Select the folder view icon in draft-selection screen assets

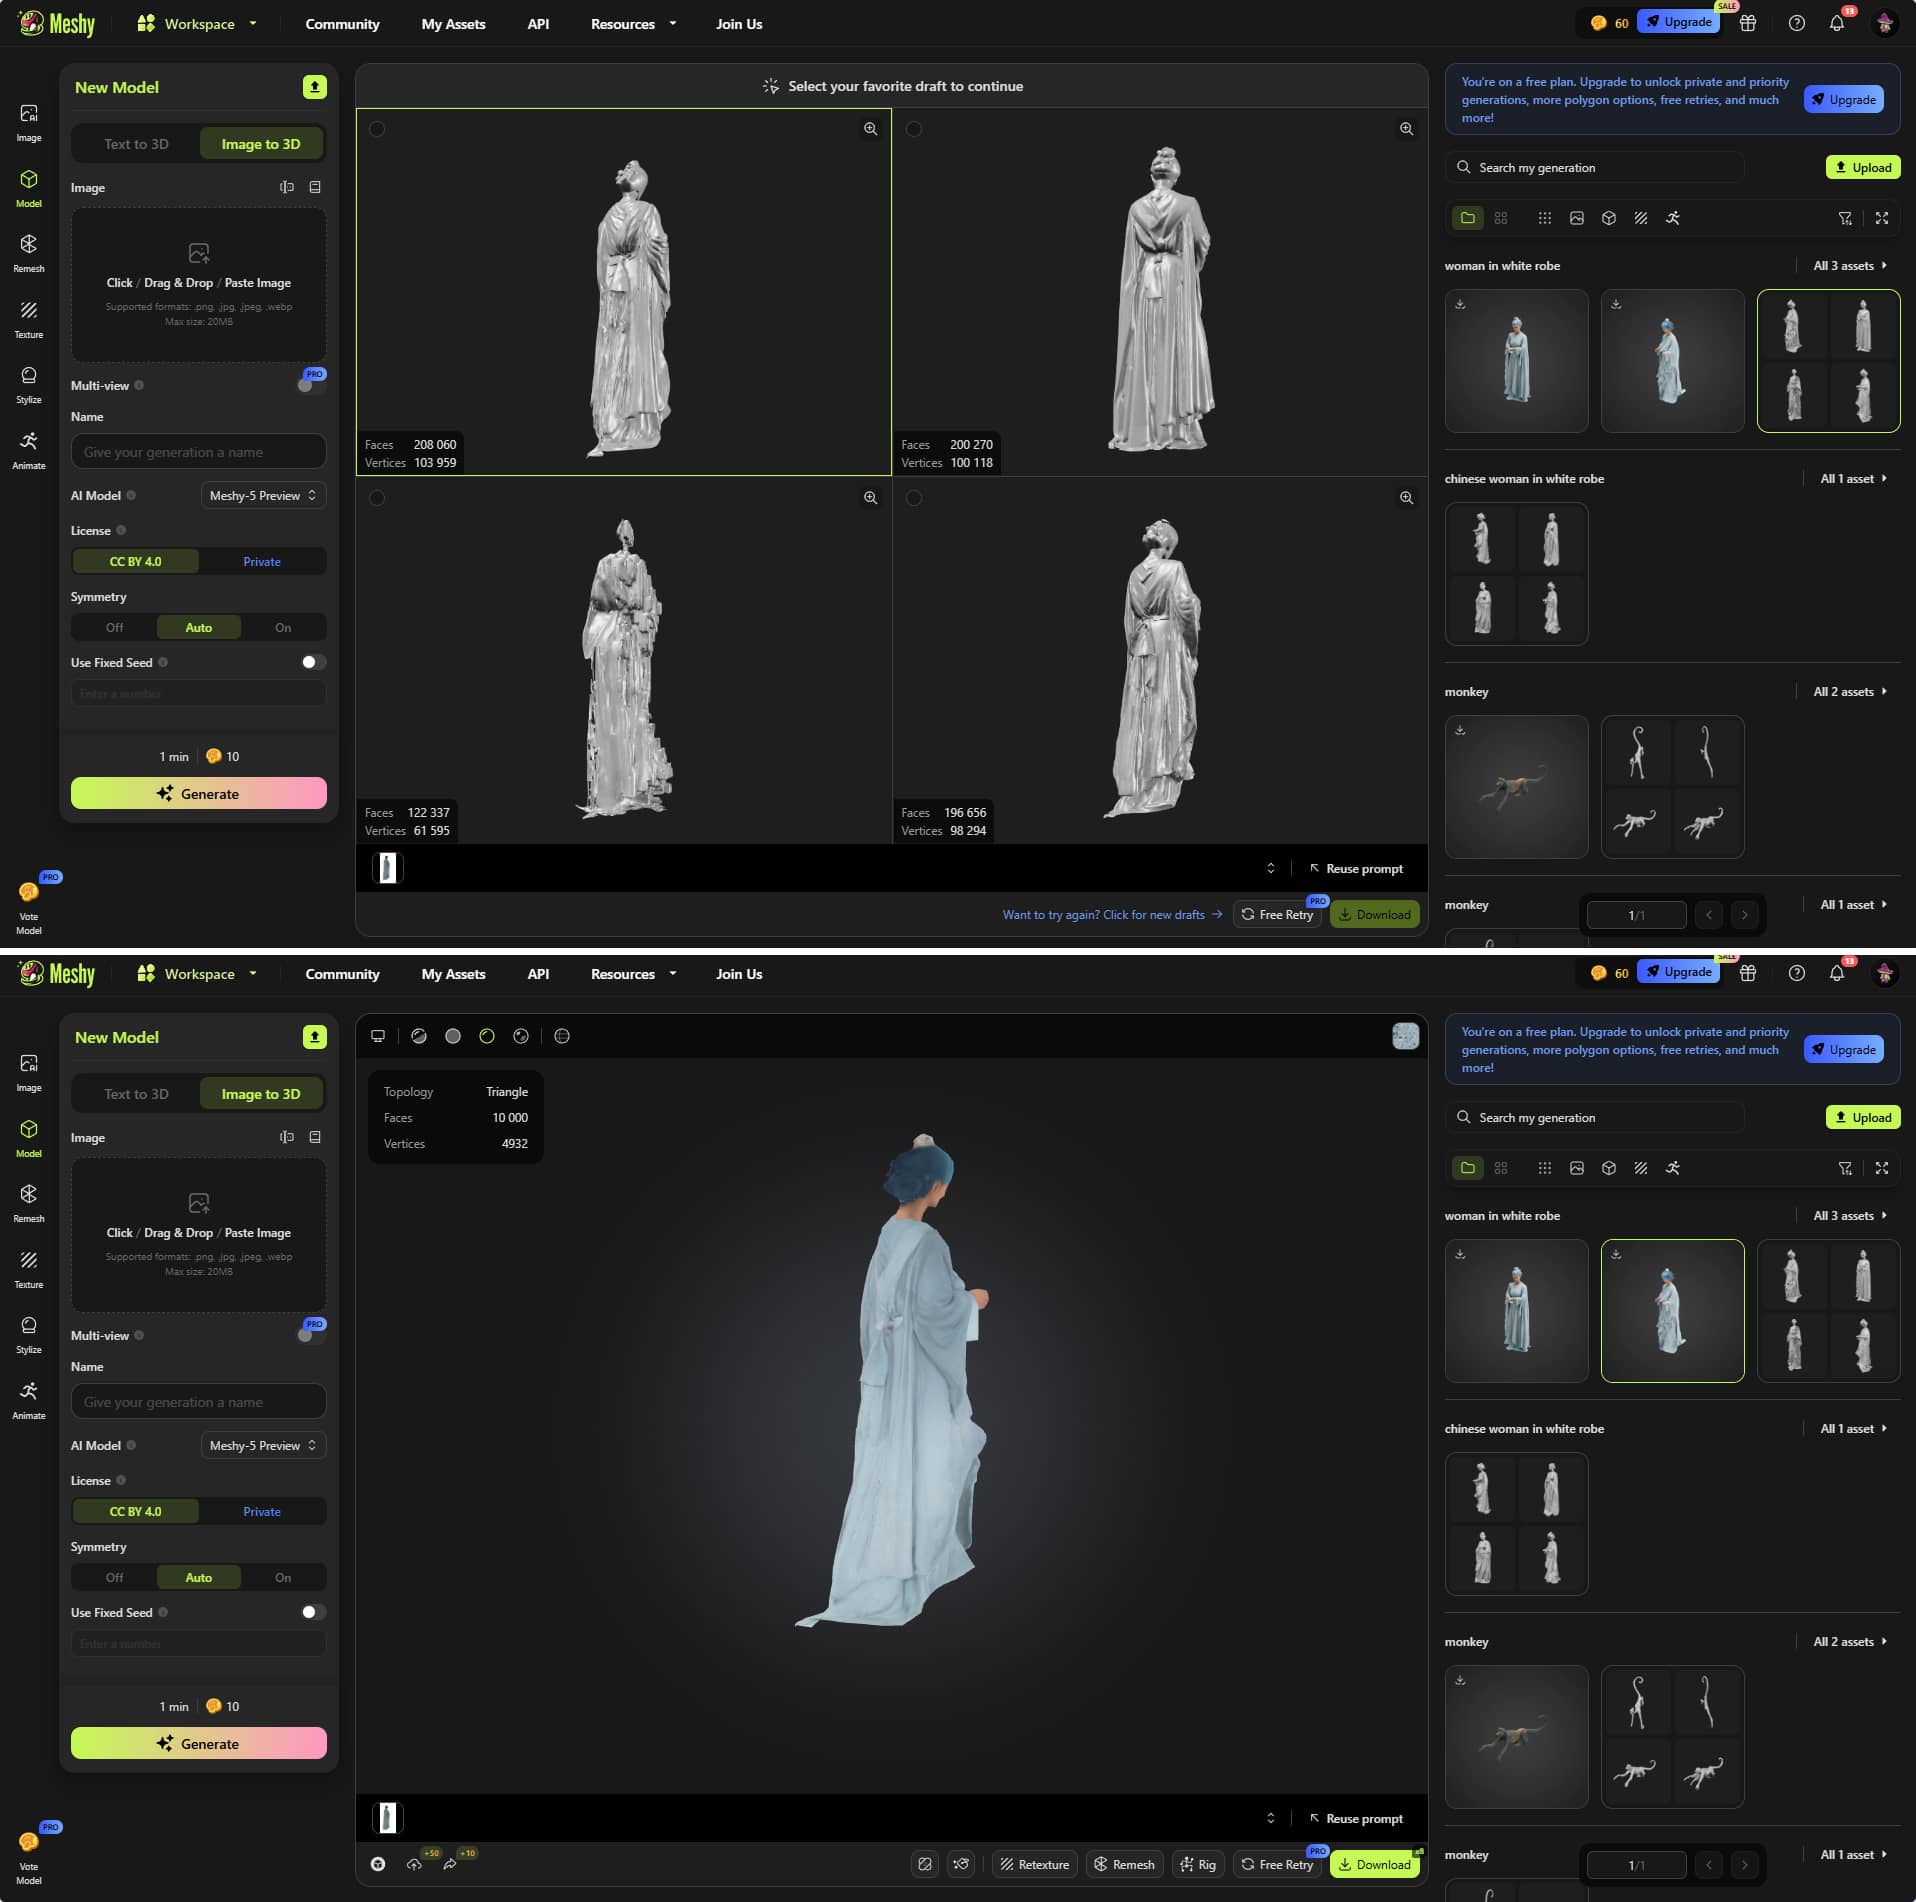(x=1468, y=218)
